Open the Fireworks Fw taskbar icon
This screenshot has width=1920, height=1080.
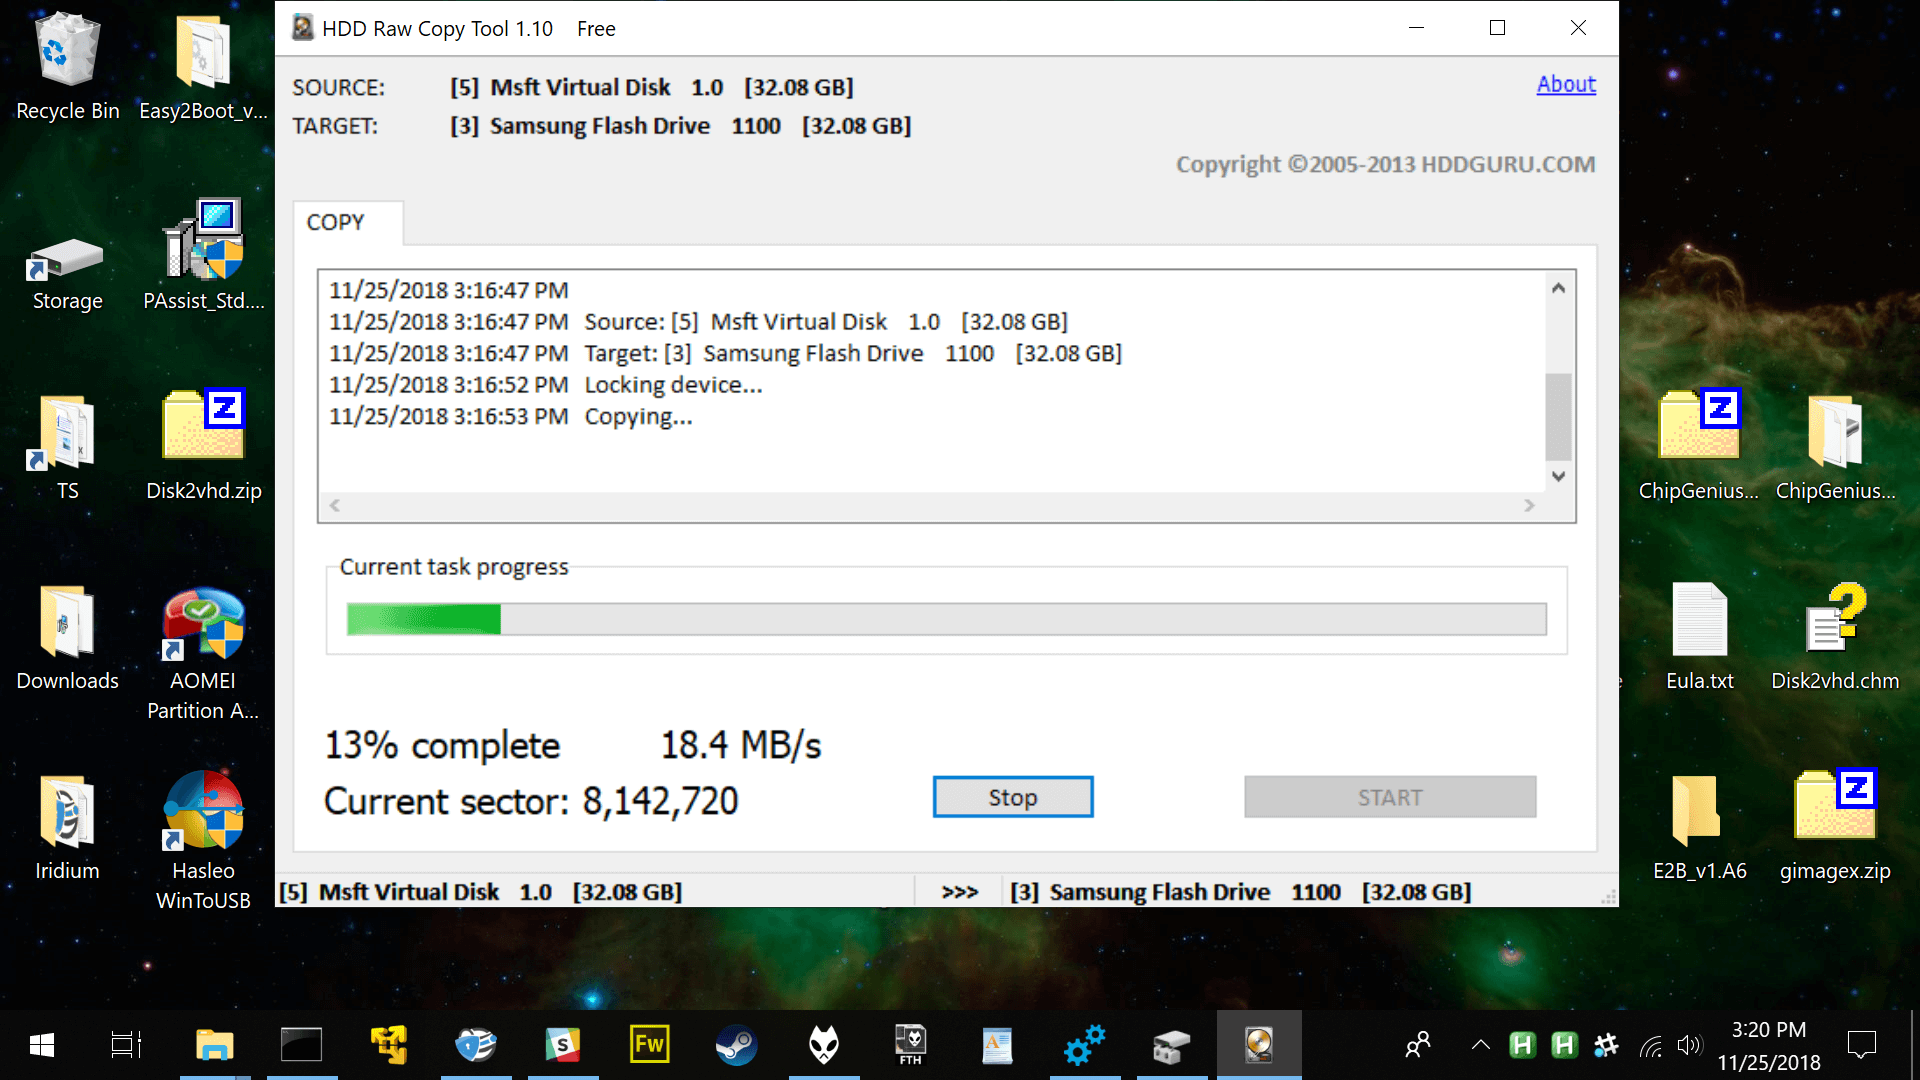649,1045
